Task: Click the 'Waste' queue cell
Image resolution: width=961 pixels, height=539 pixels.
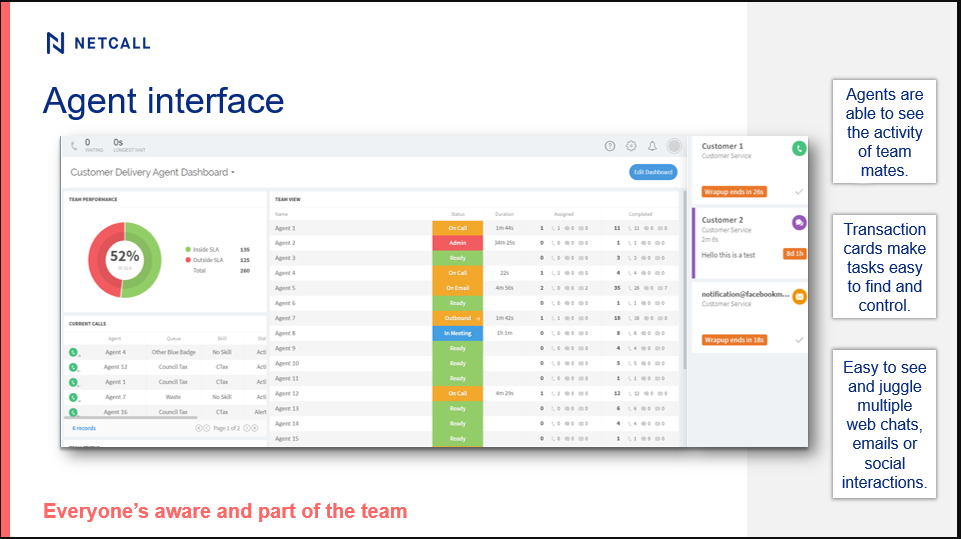Action: click(x=173, y=397)
